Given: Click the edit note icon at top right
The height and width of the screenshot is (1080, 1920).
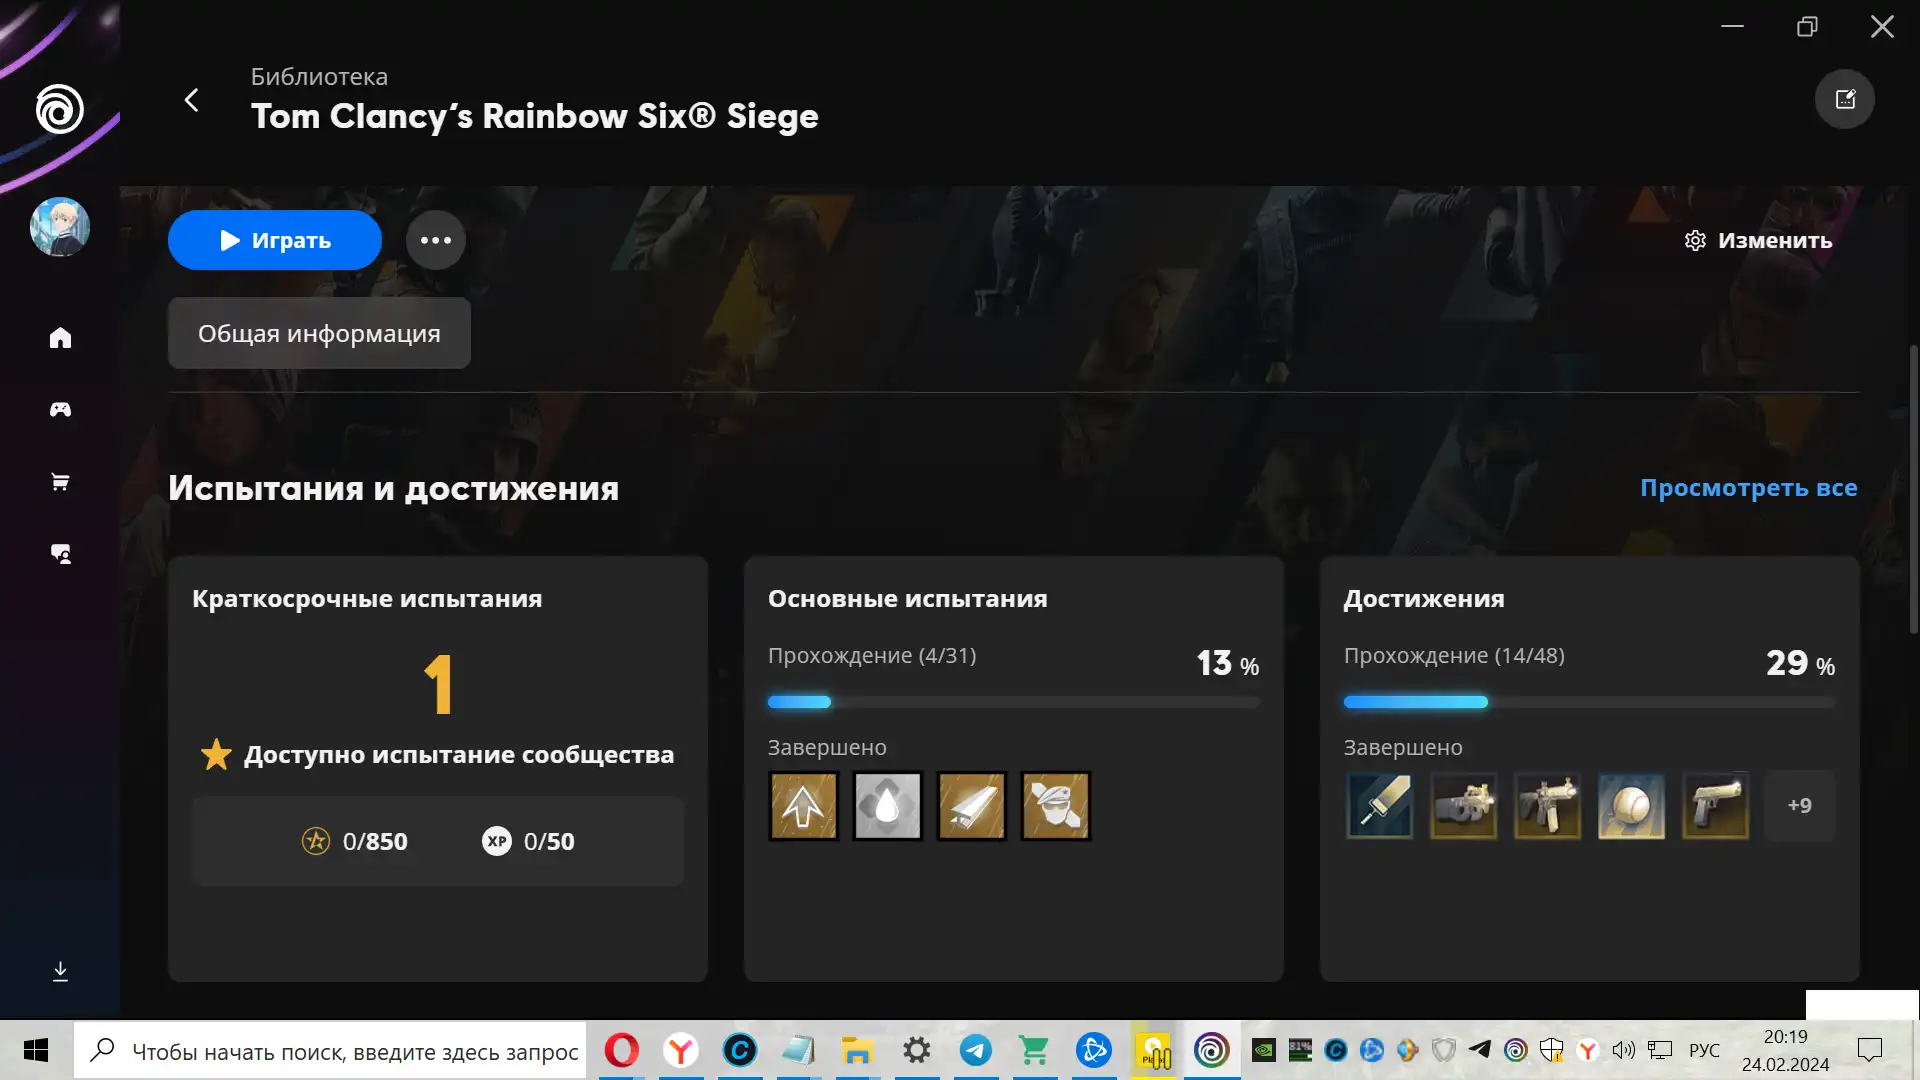Looking at the screenshot, I should [1845, 99].
